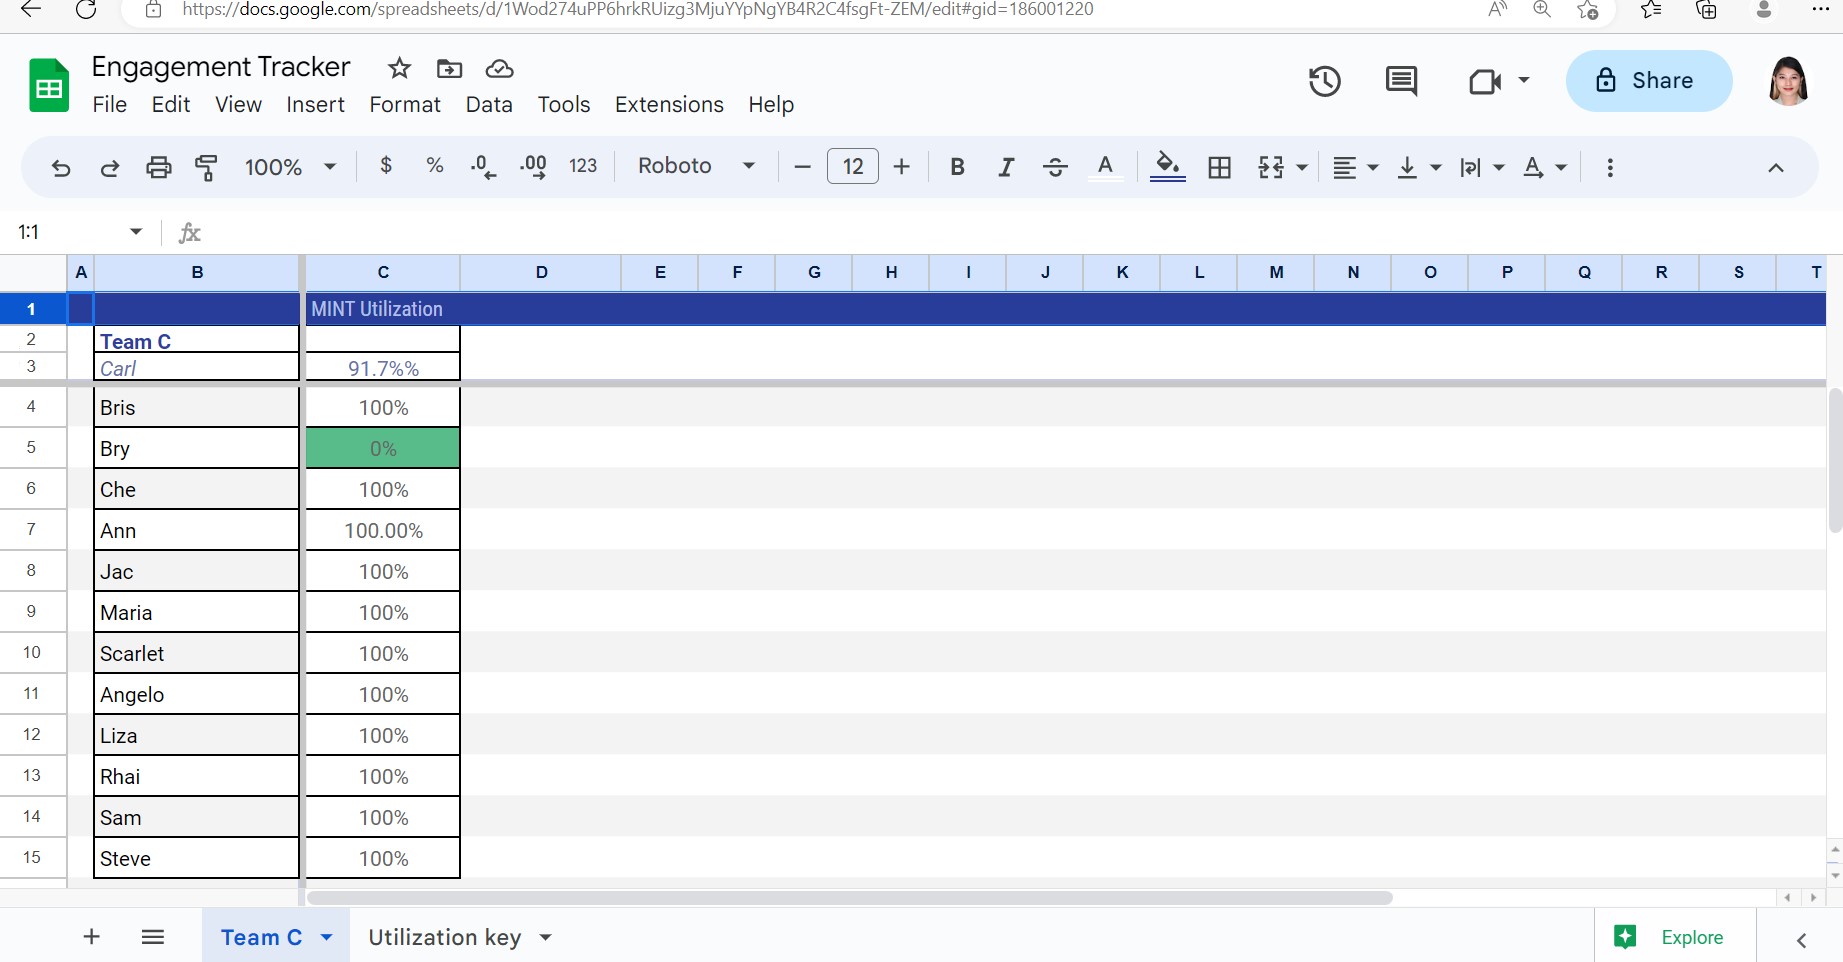
Task: Click the redo arrow icon
Action: [110, 167]
